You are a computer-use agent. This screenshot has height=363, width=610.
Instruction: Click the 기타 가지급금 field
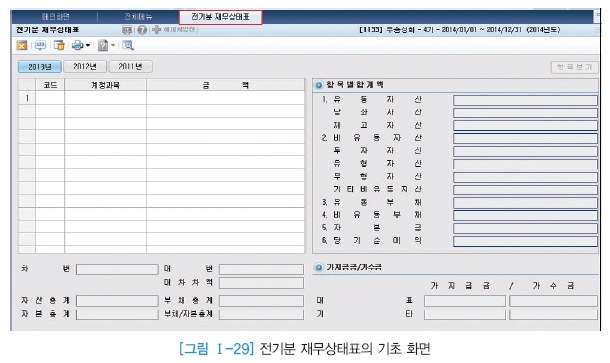[465, 314]
